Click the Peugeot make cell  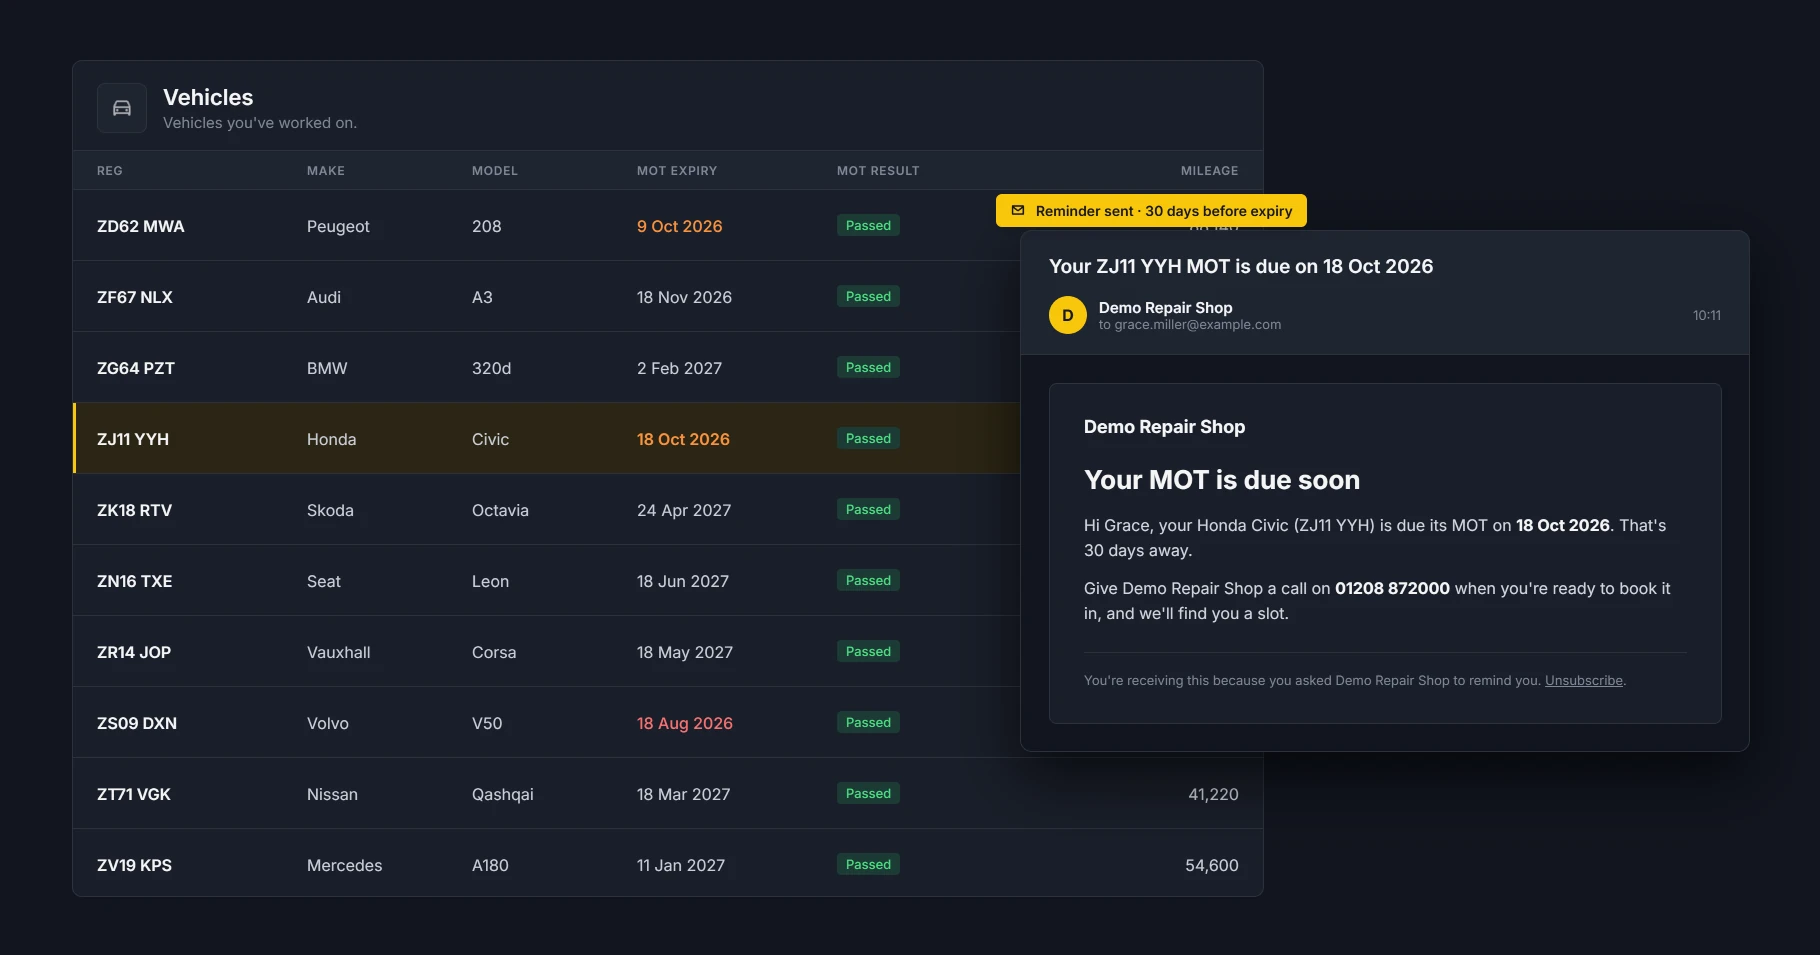pyautogui.click(x=338, y=227)
